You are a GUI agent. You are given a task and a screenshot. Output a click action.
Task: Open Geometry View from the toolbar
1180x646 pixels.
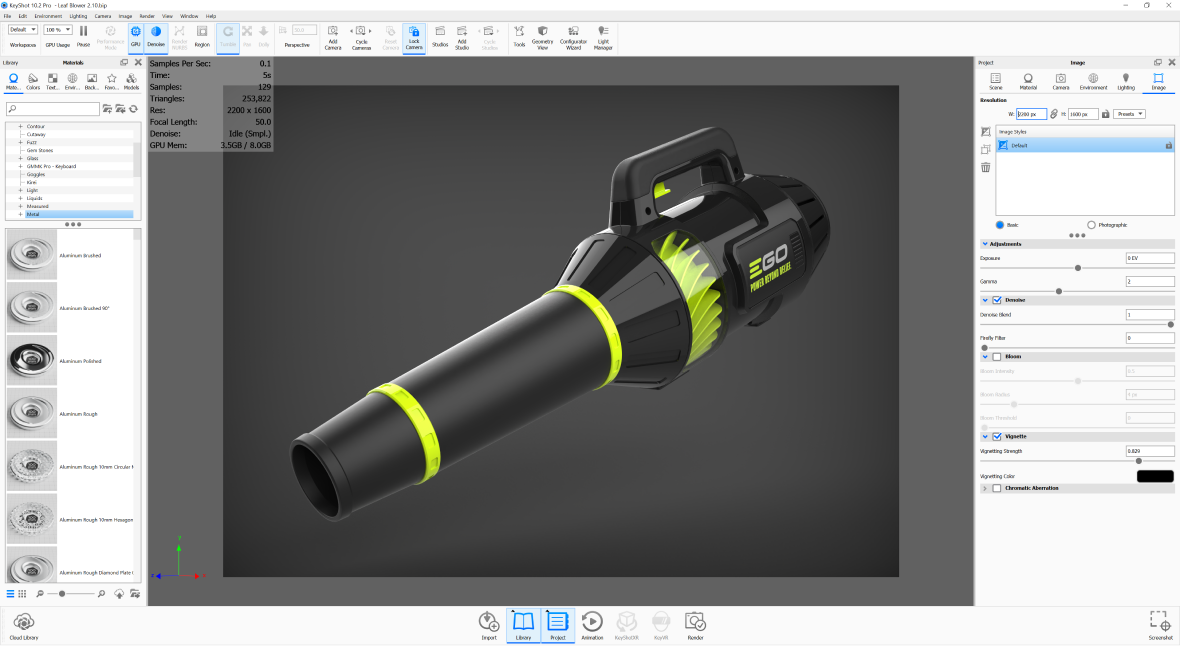543,36
